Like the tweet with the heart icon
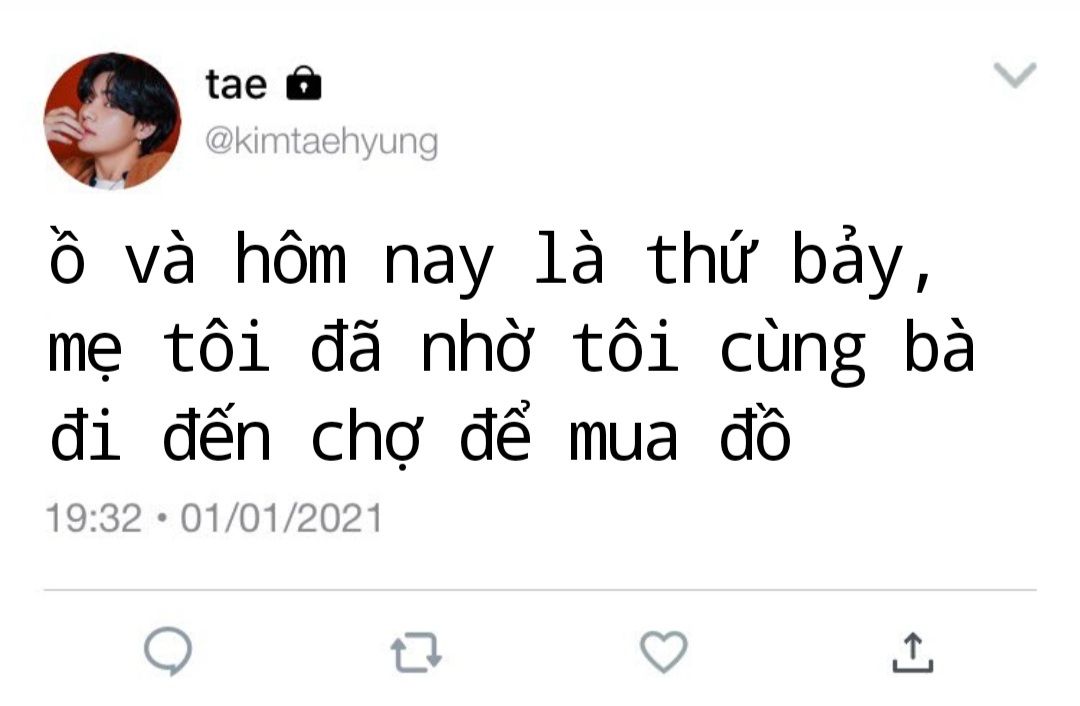This screenshot has width=1080, height=706. (x=663, y=652)
